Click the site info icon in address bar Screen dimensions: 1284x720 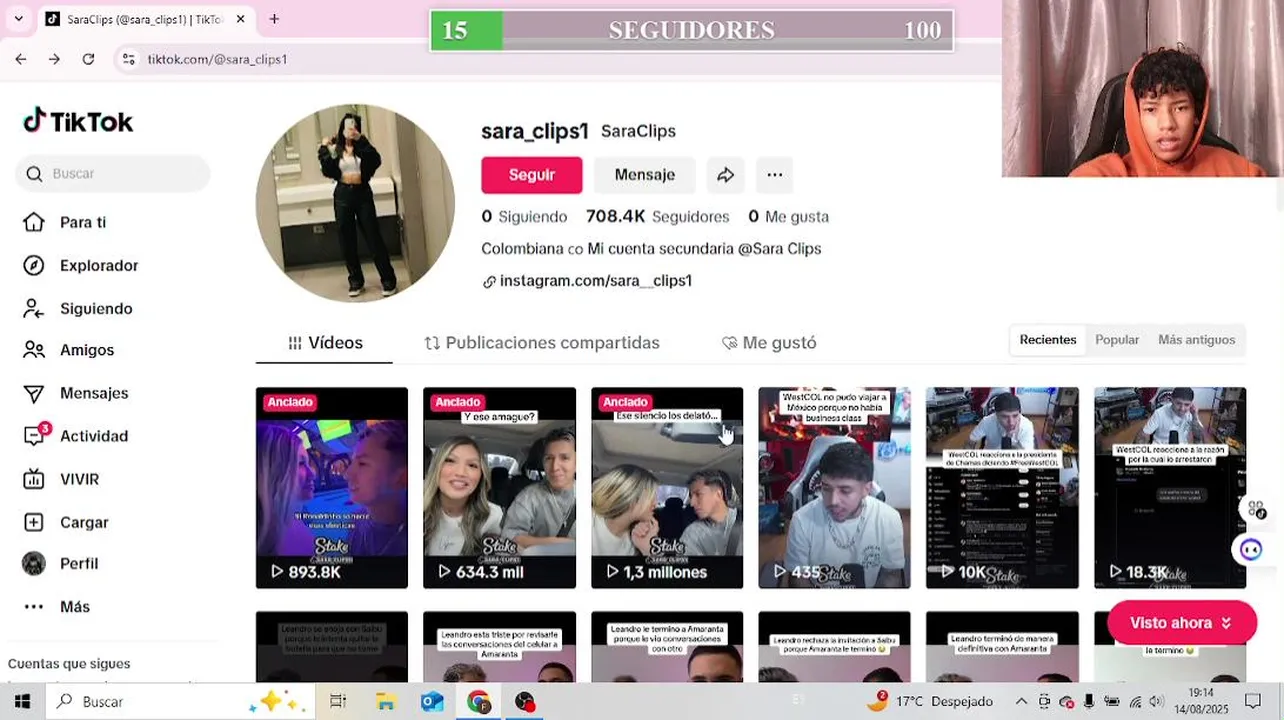pos(128,59)
